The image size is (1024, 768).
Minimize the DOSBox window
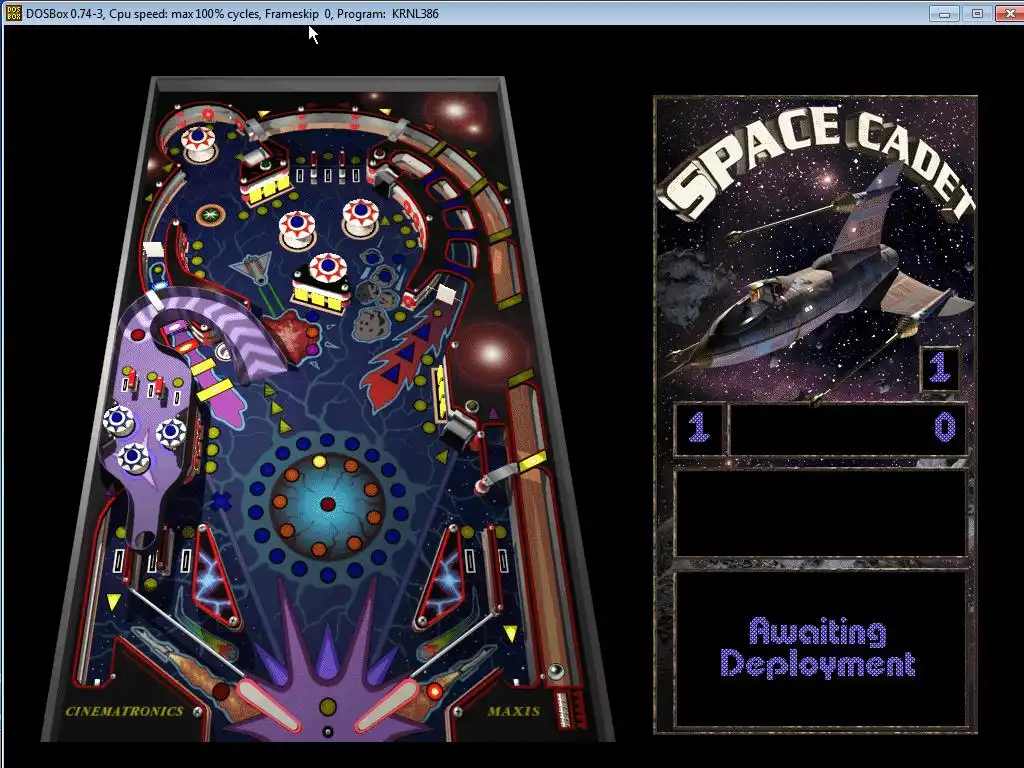944,13
